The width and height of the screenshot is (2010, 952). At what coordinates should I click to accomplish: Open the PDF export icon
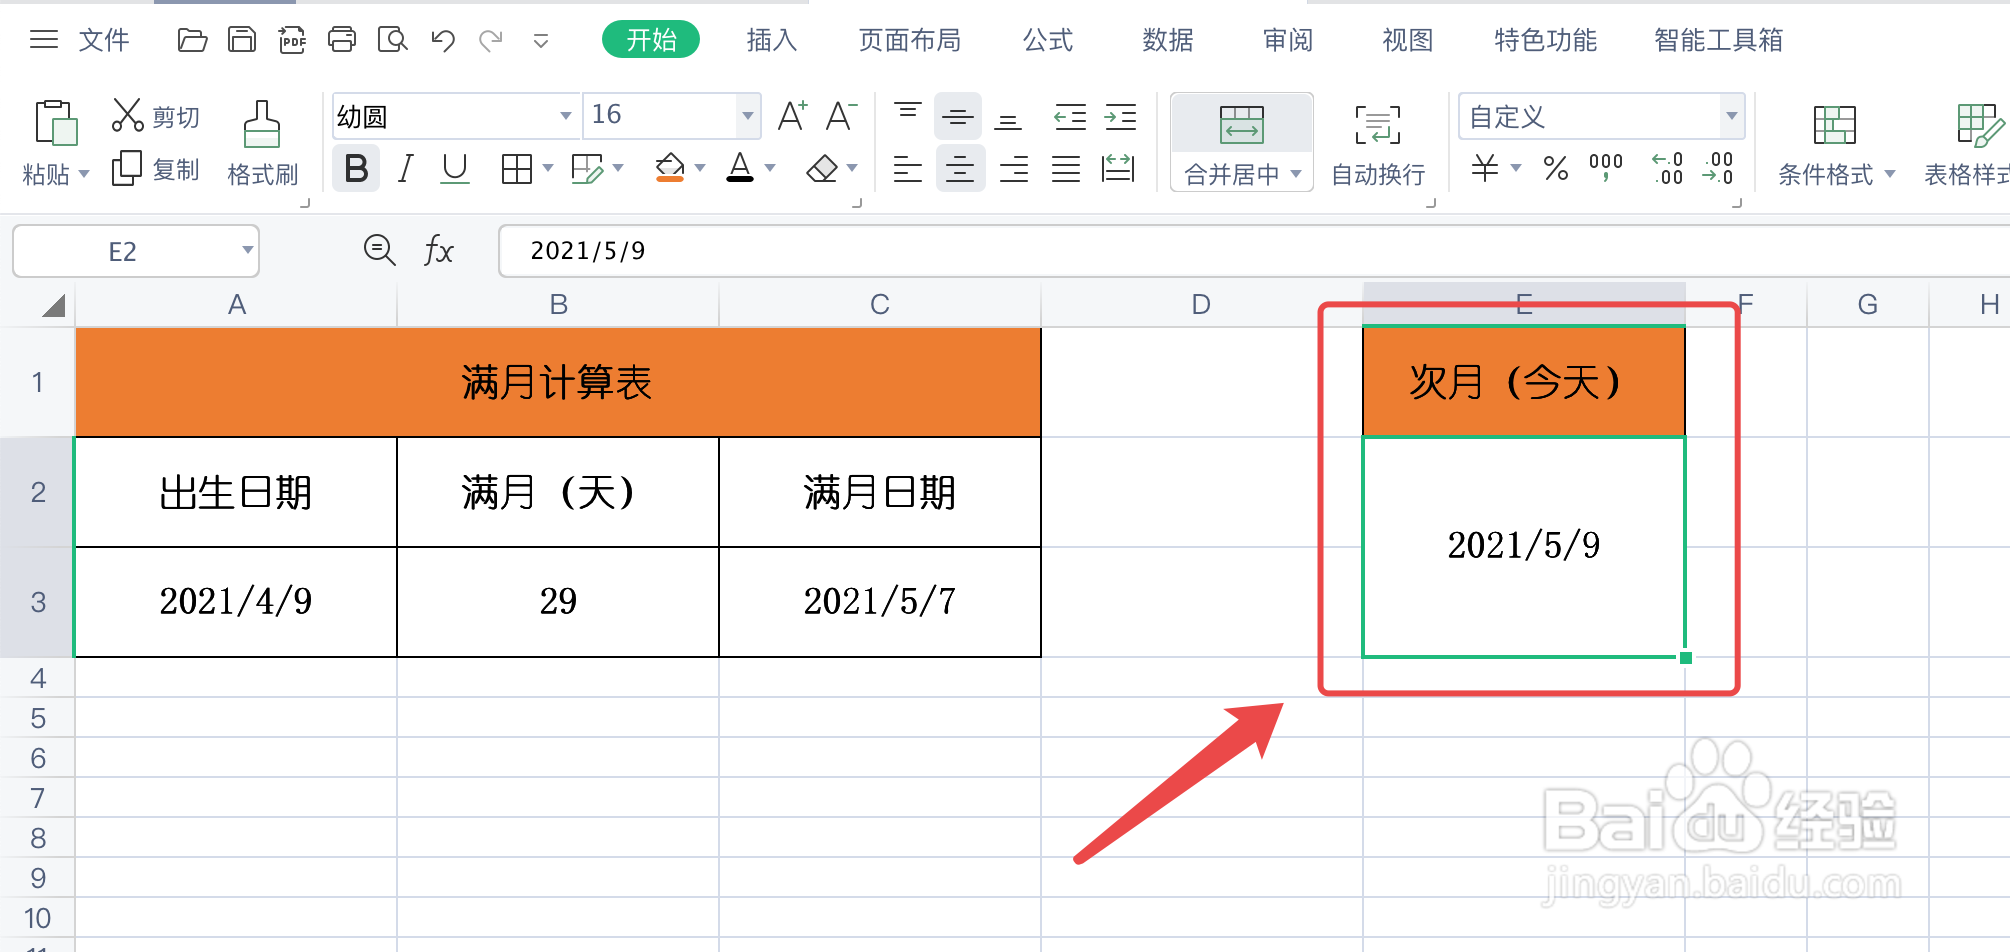click(292, 40)
